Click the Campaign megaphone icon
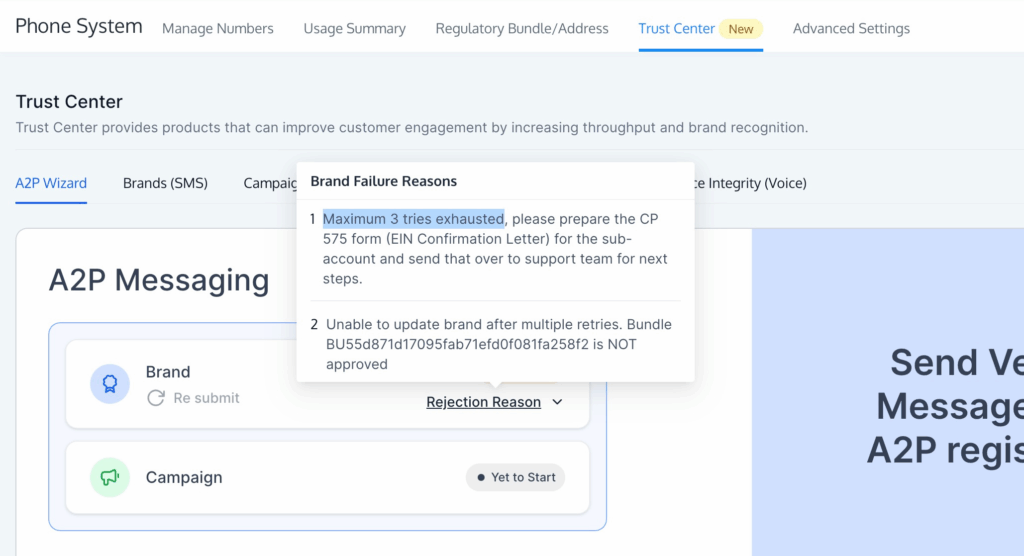 coord(110,478)
